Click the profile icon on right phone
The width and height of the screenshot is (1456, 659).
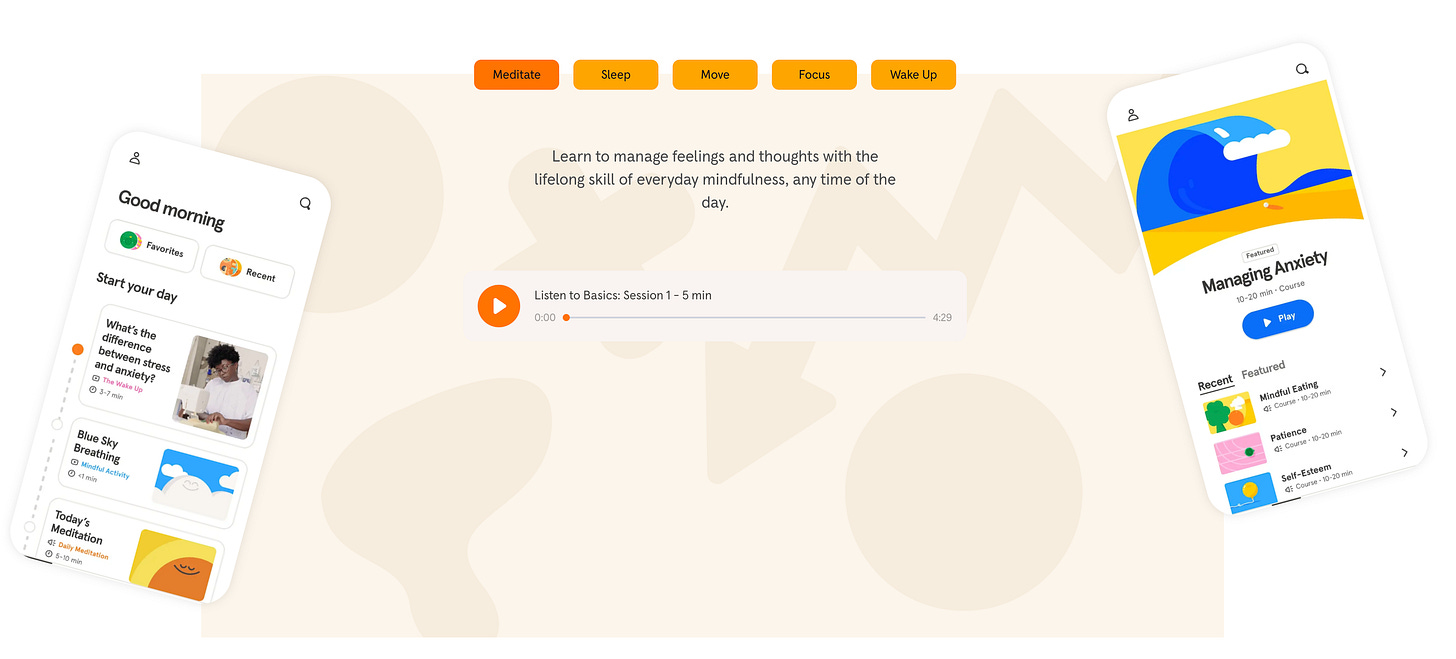coord(1133,115)
